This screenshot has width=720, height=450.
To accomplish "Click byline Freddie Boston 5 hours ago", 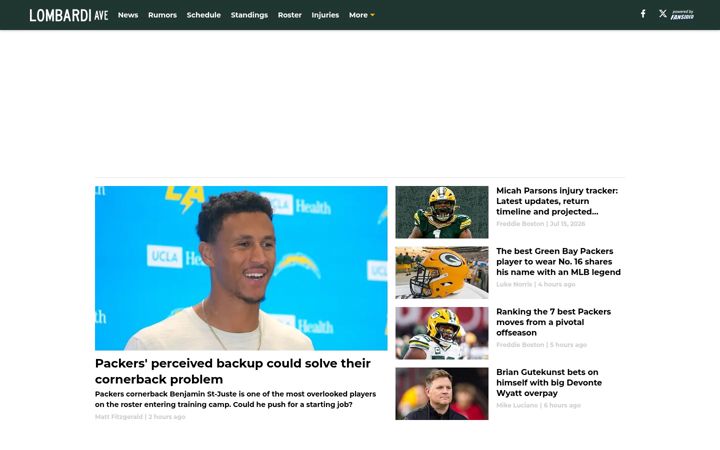I will click(x=541, y=344).
